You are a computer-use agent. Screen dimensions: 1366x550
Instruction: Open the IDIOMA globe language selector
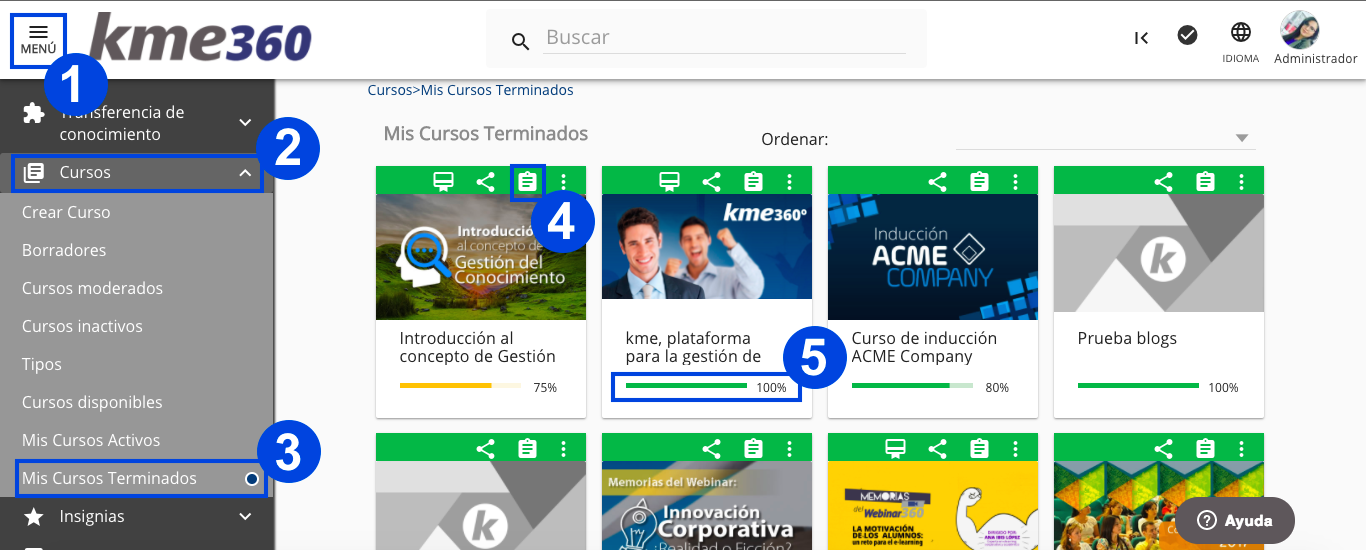pyautogui.click(x=1240, y=42)
